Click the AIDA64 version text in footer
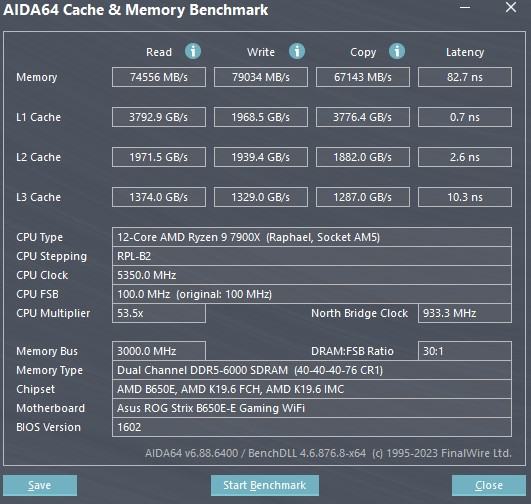531x504 pixels. click(x=328, y=453)
